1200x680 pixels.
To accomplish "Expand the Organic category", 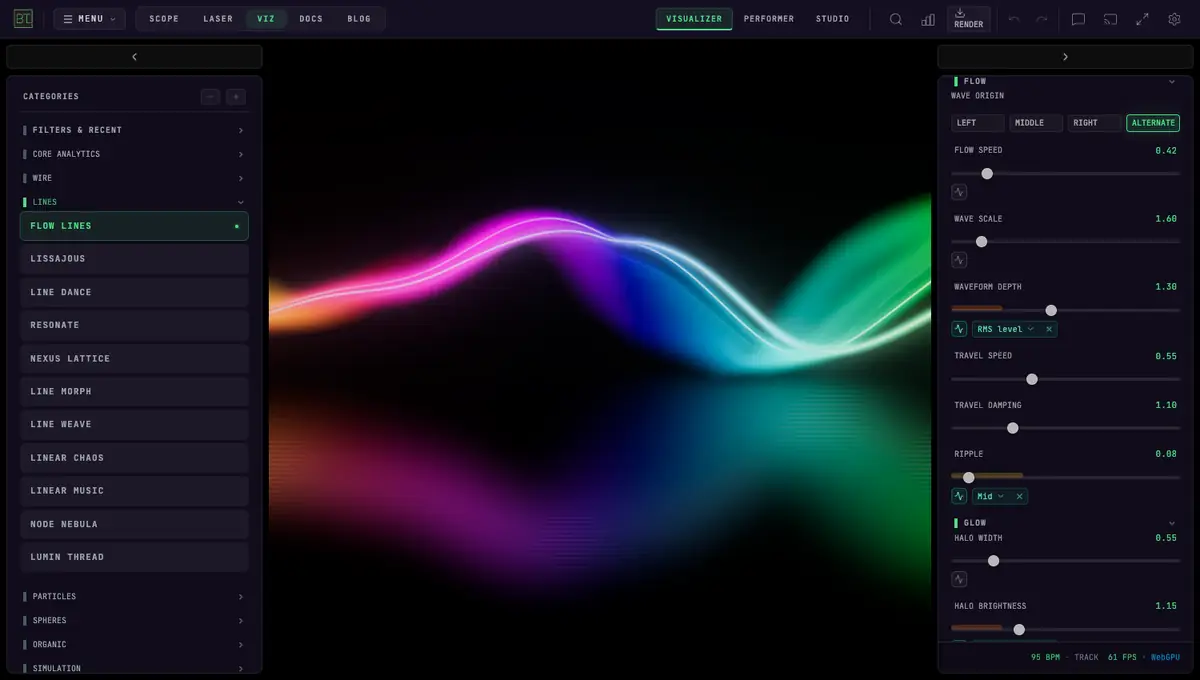I will pyautogui.click(x=134, y=644).
